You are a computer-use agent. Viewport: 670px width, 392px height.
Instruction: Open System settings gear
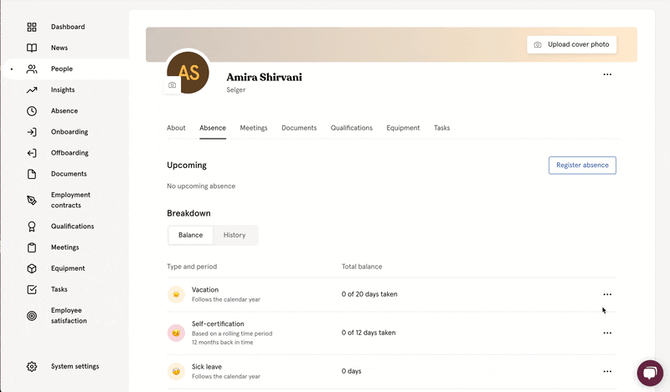pos(32,366)
